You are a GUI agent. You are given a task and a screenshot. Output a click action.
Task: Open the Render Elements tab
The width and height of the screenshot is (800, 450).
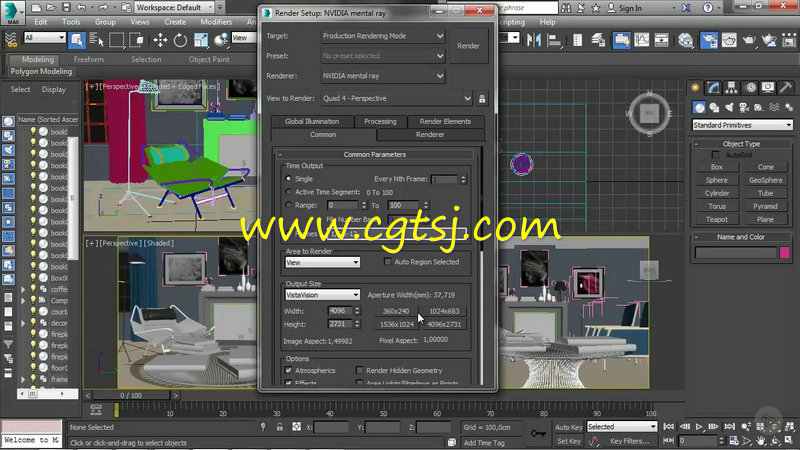click(445, 121)
